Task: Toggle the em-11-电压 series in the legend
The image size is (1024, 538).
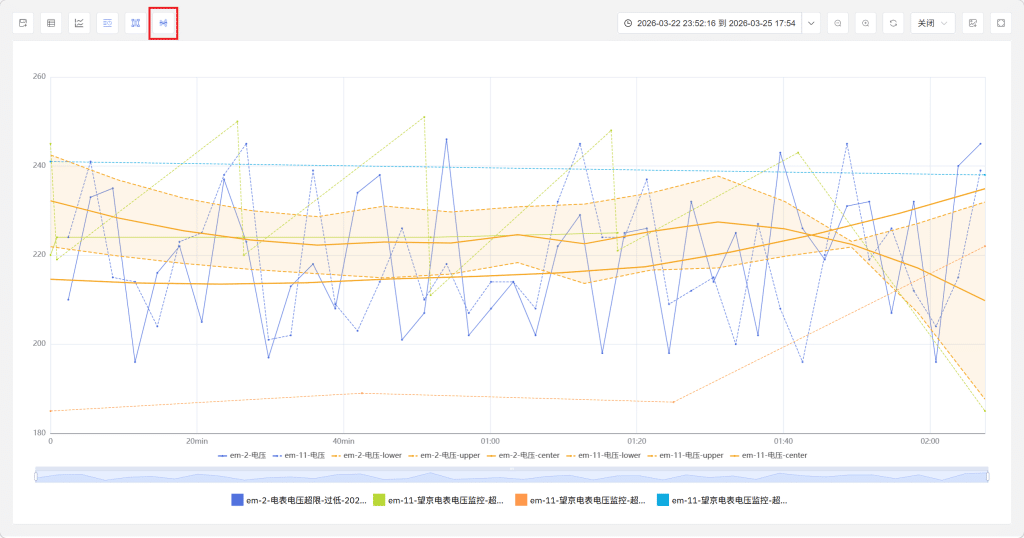Action: (x=298, y=455)
